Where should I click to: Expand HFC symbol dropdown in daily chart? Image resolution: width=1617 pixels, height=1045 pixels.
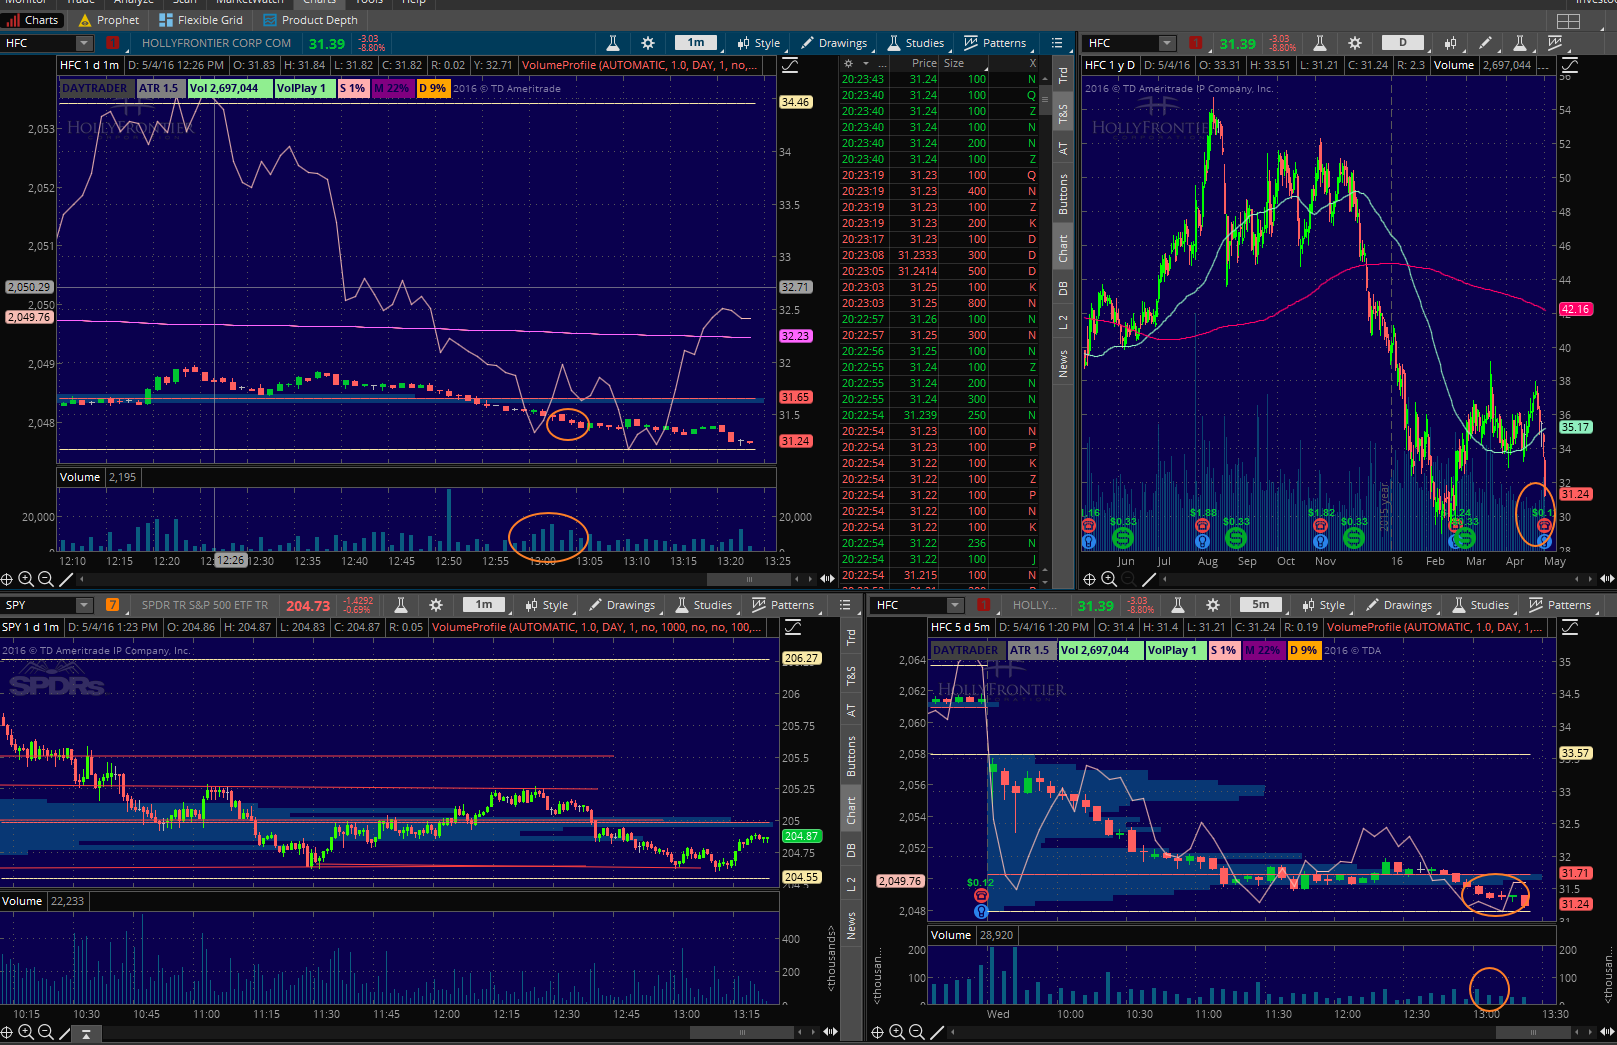(x=1167, y=43)
